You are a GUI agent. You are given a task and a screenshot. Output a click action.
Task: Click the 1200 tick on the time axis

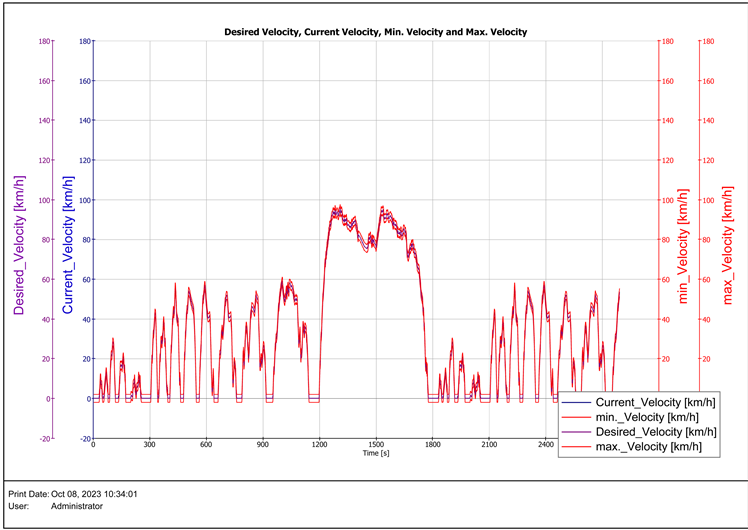point(320,445)
